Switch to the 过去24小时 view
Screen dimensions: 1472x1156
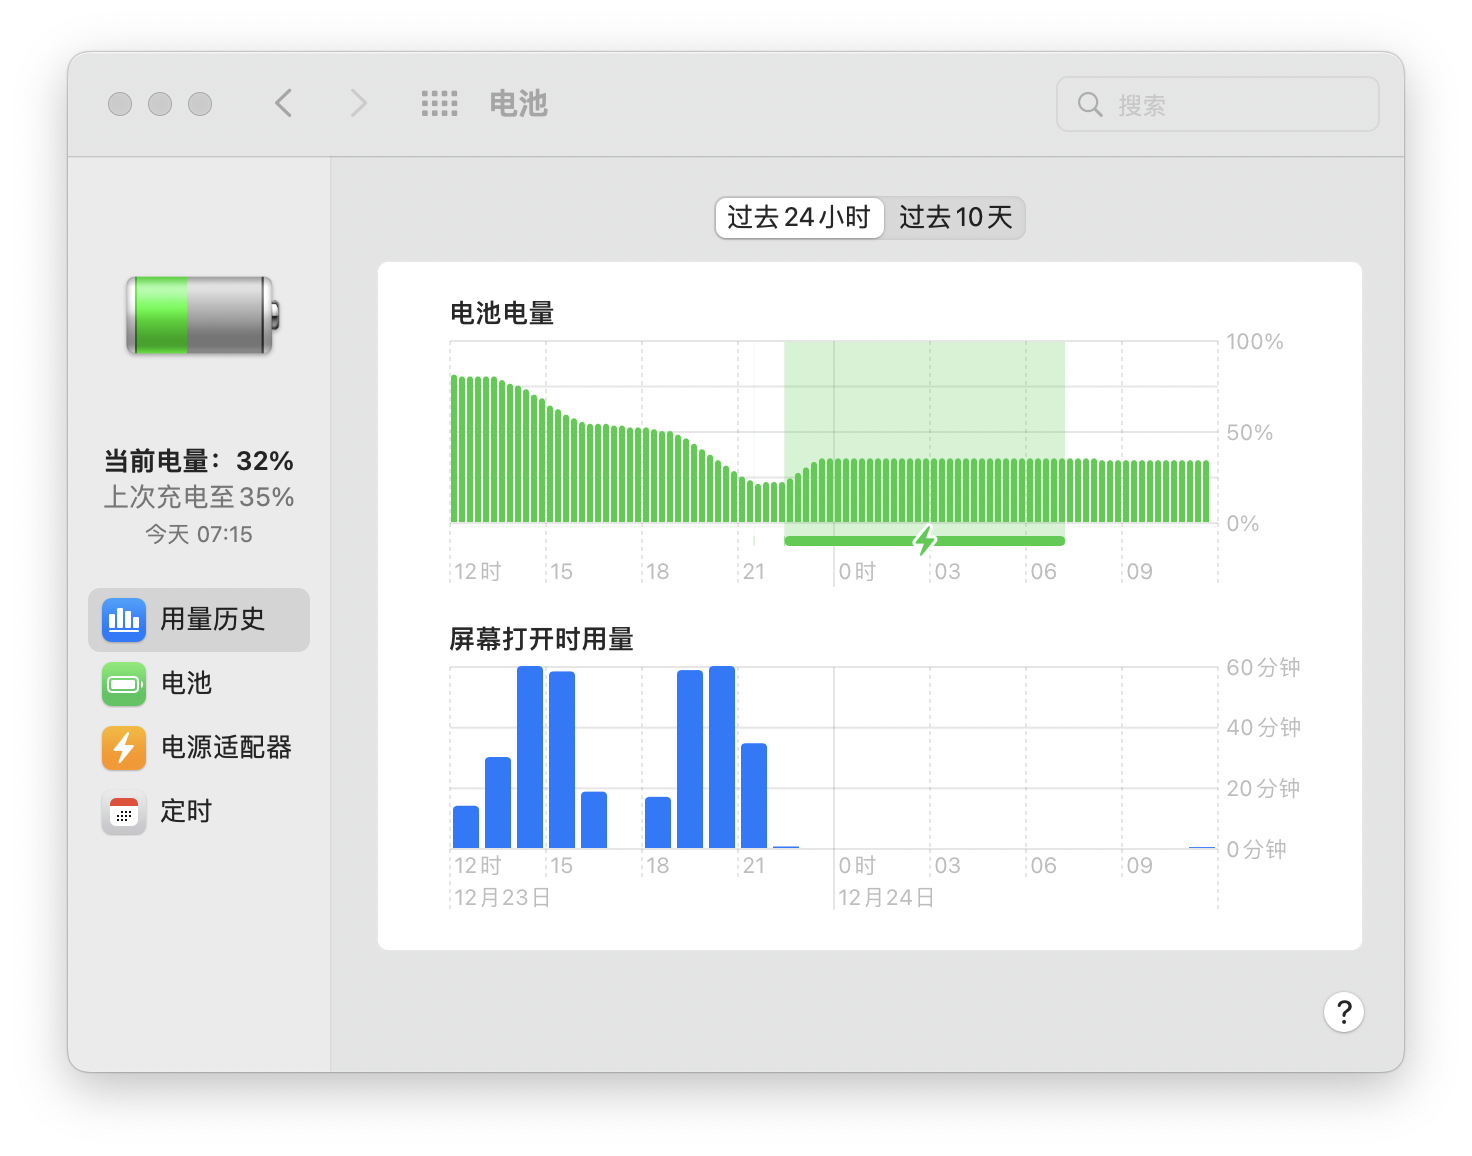[799, 218]
